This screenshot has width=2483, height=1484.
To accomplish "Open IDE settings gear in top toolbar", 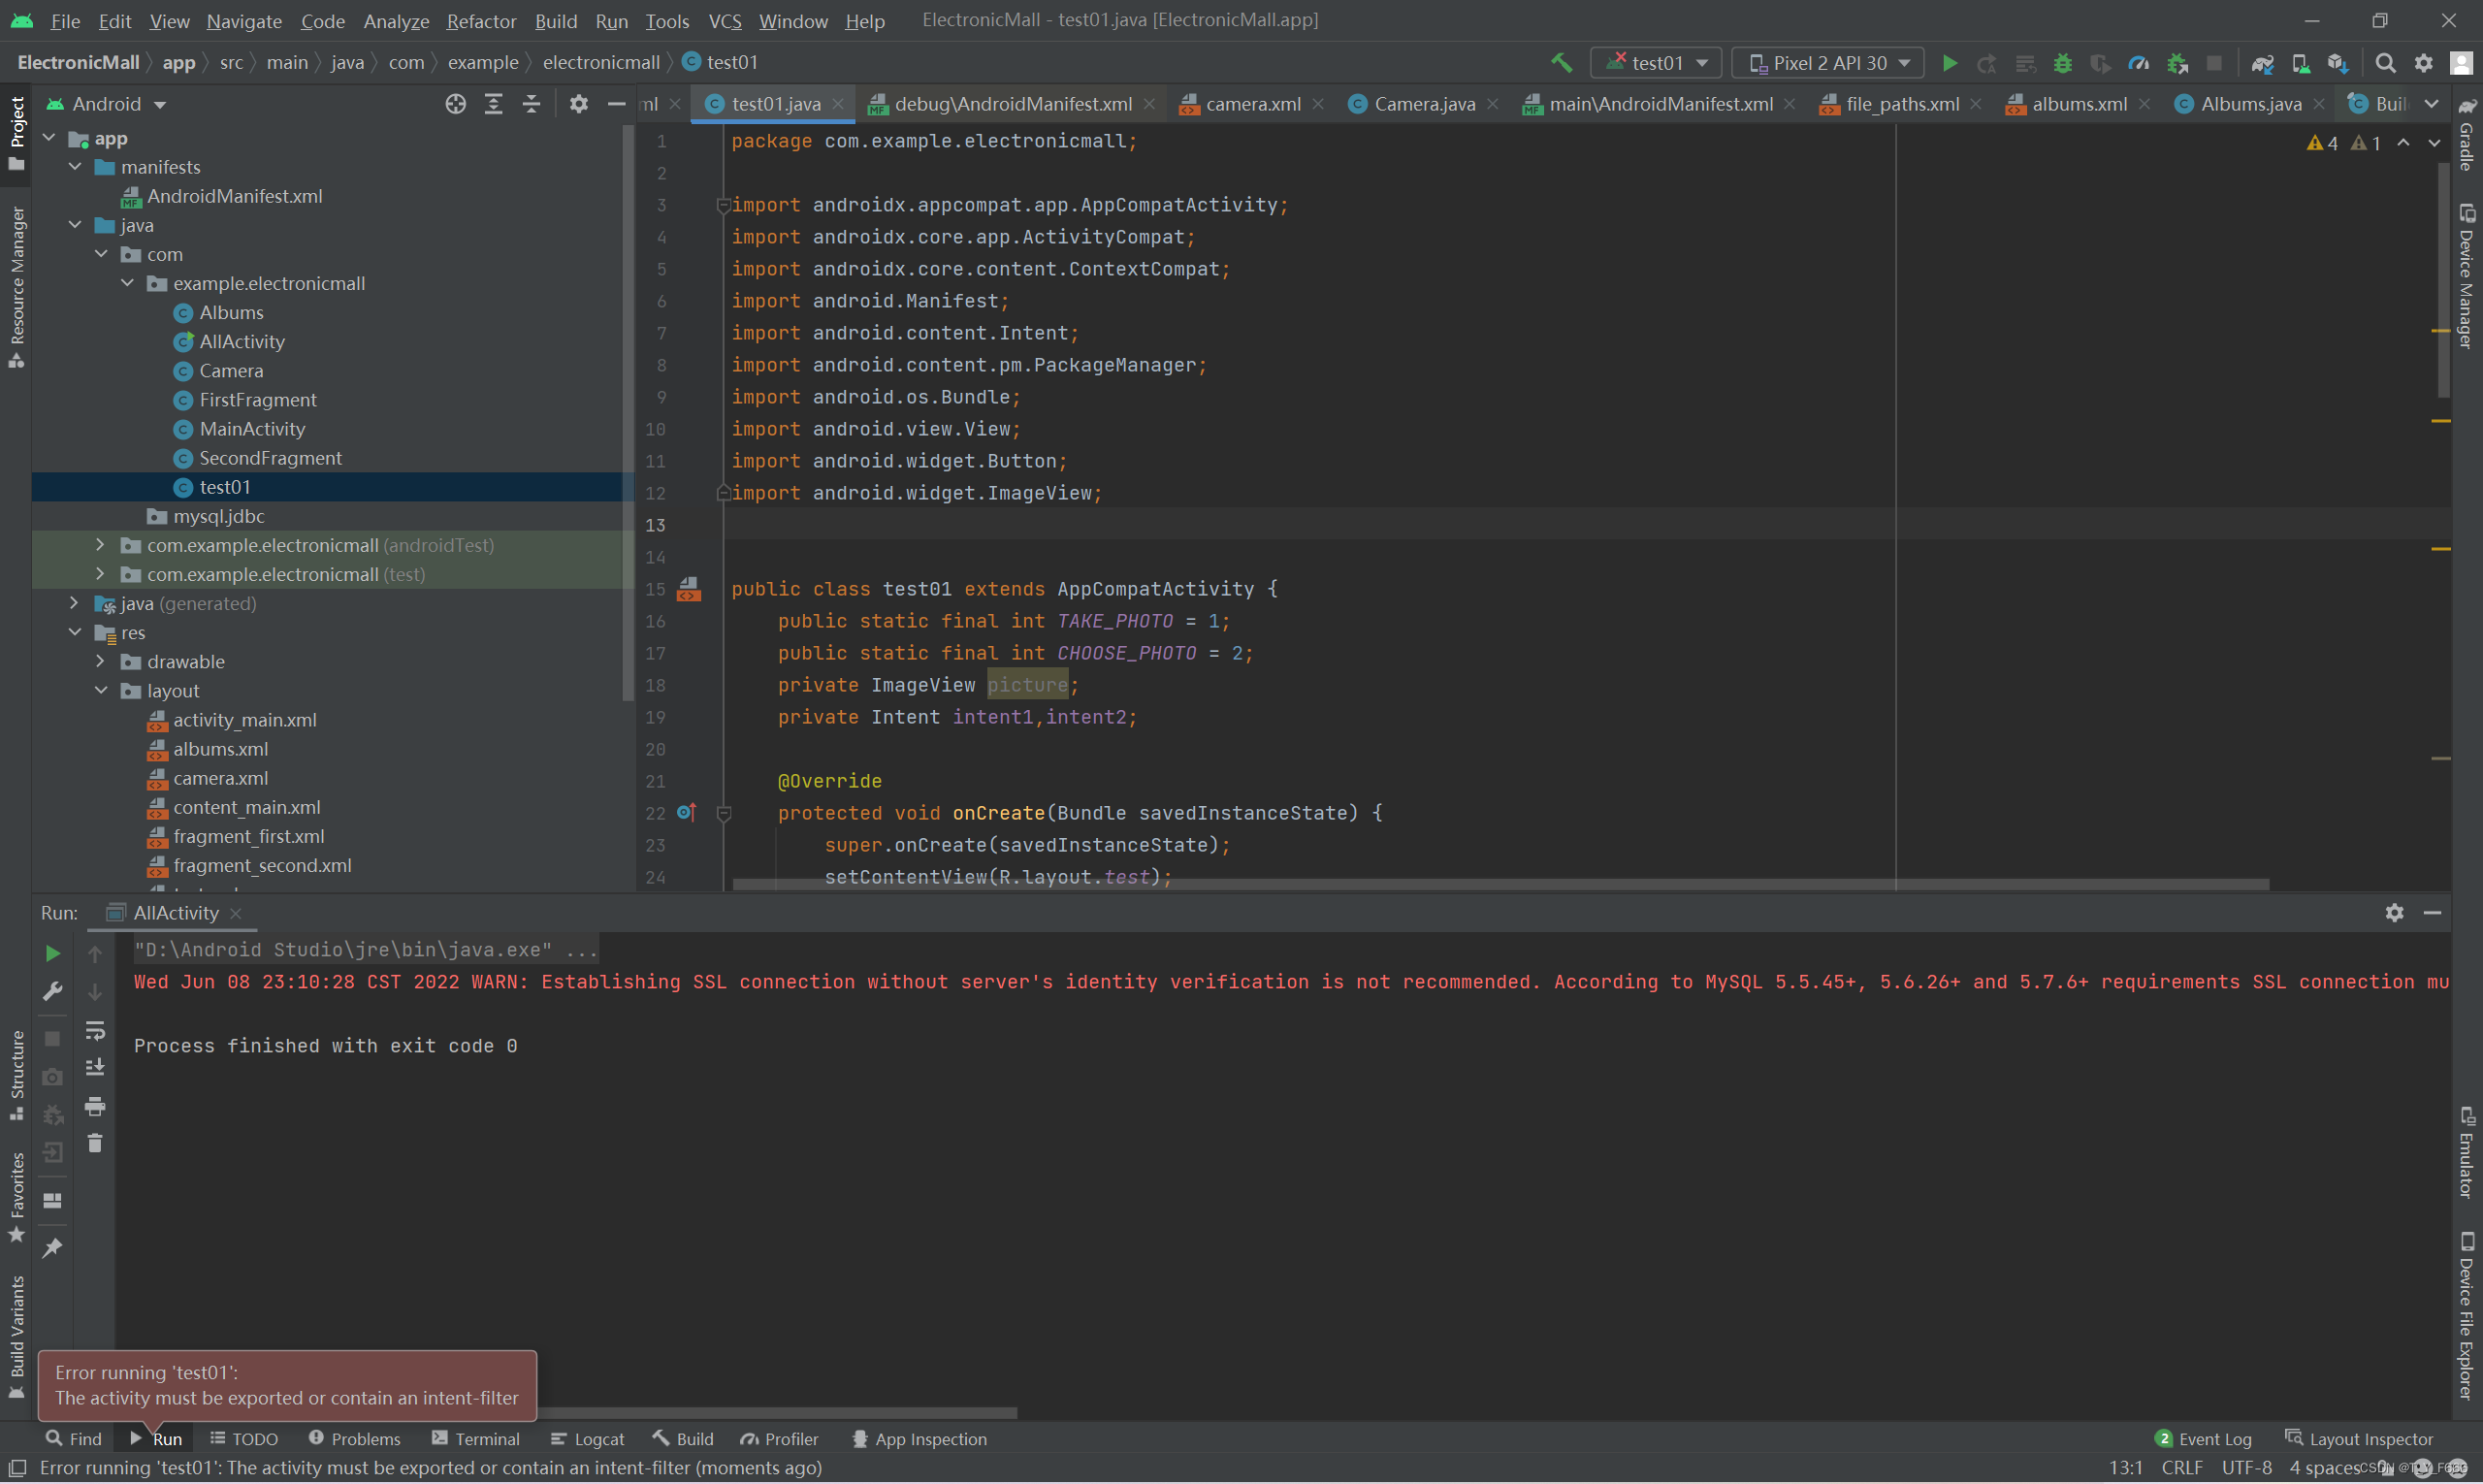I will coord(2423,63).
